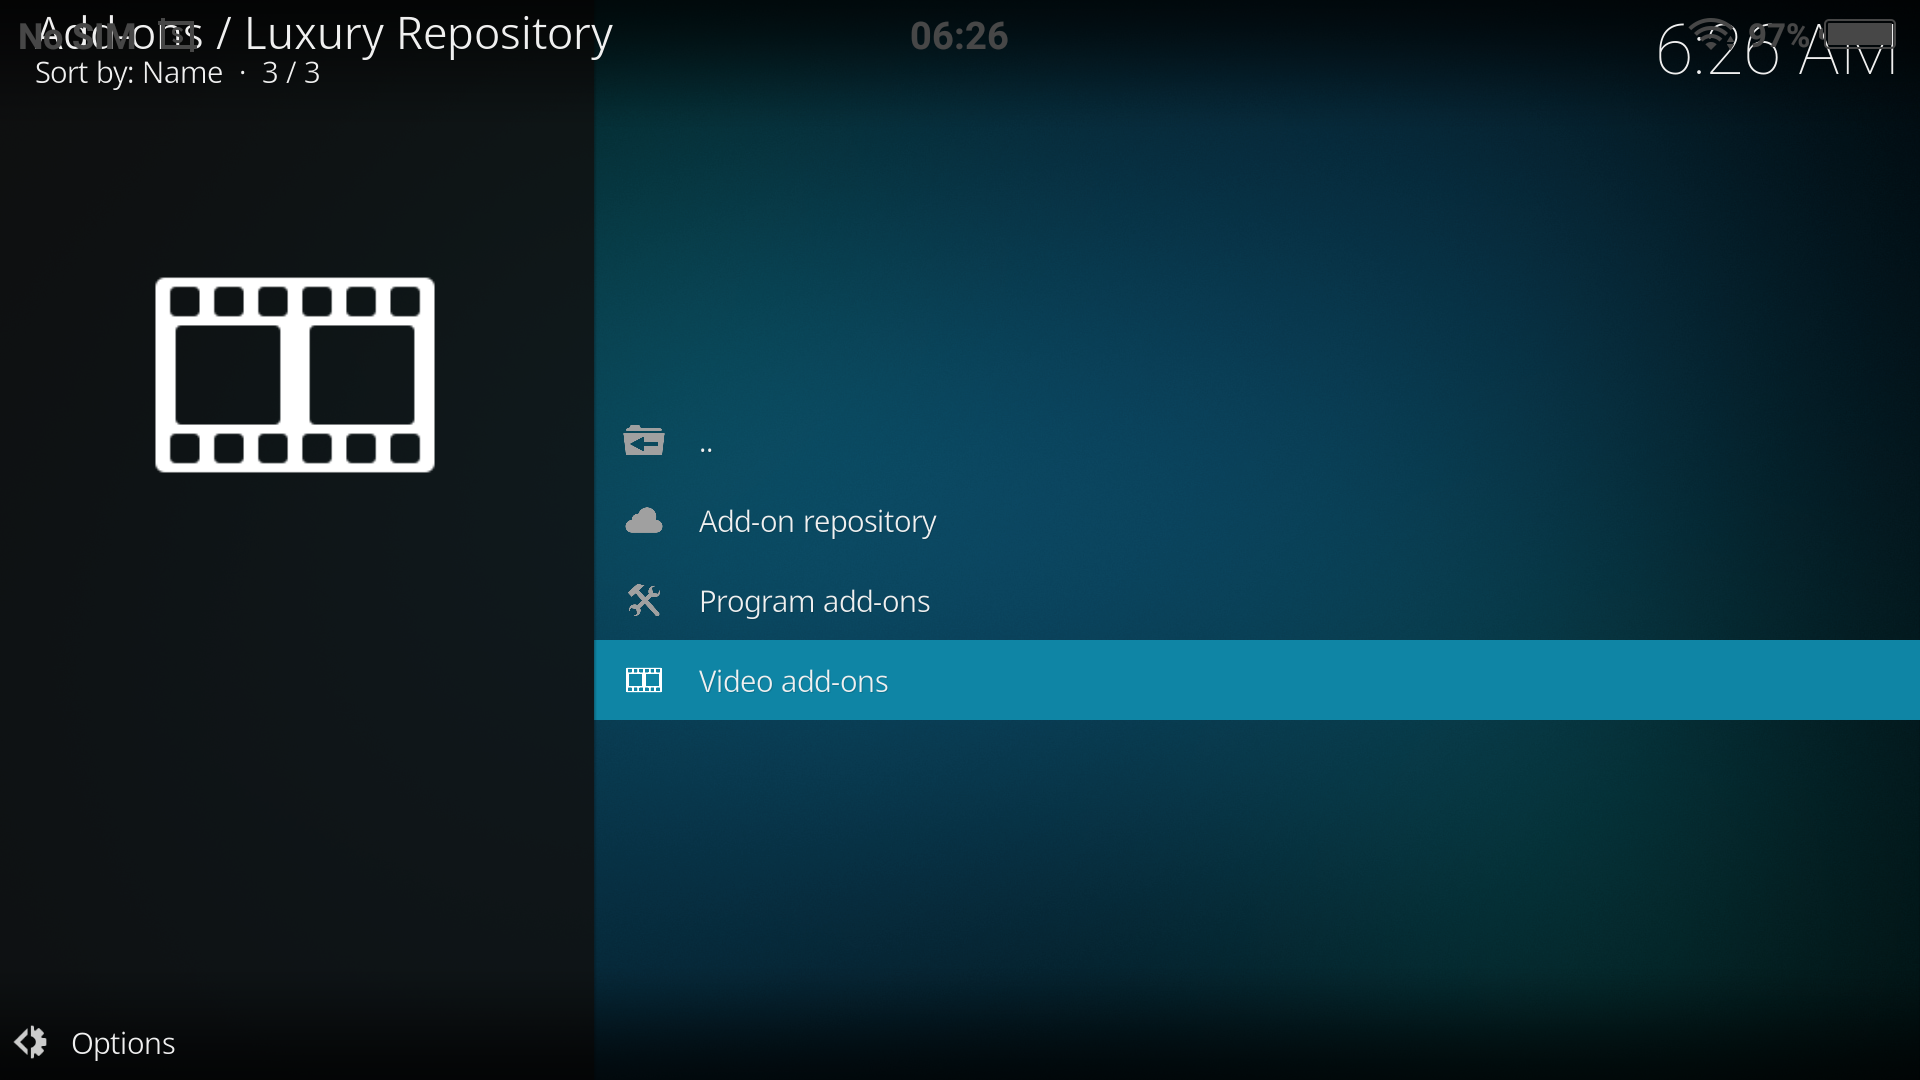Open the Add-on repository entry
1920x1080 pixels.
[x=818, y=520]
